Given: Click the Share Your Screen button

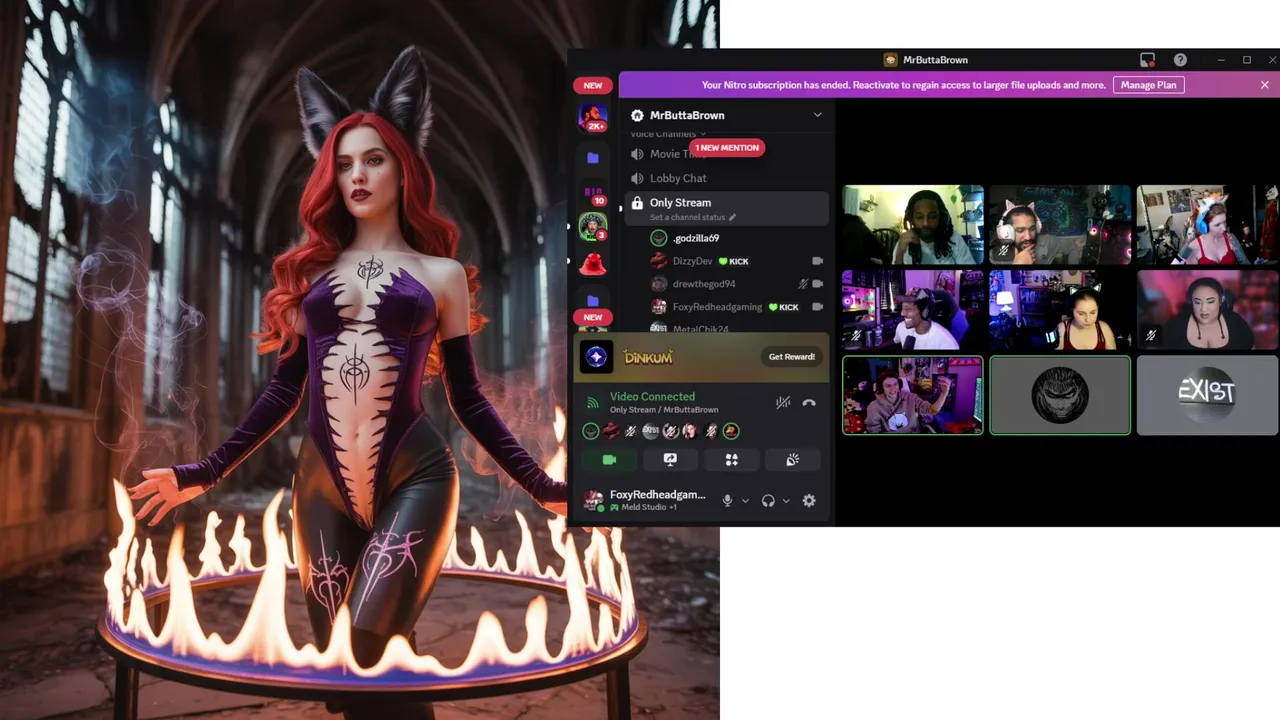Looking at the screenshot, I should point(670,460).
